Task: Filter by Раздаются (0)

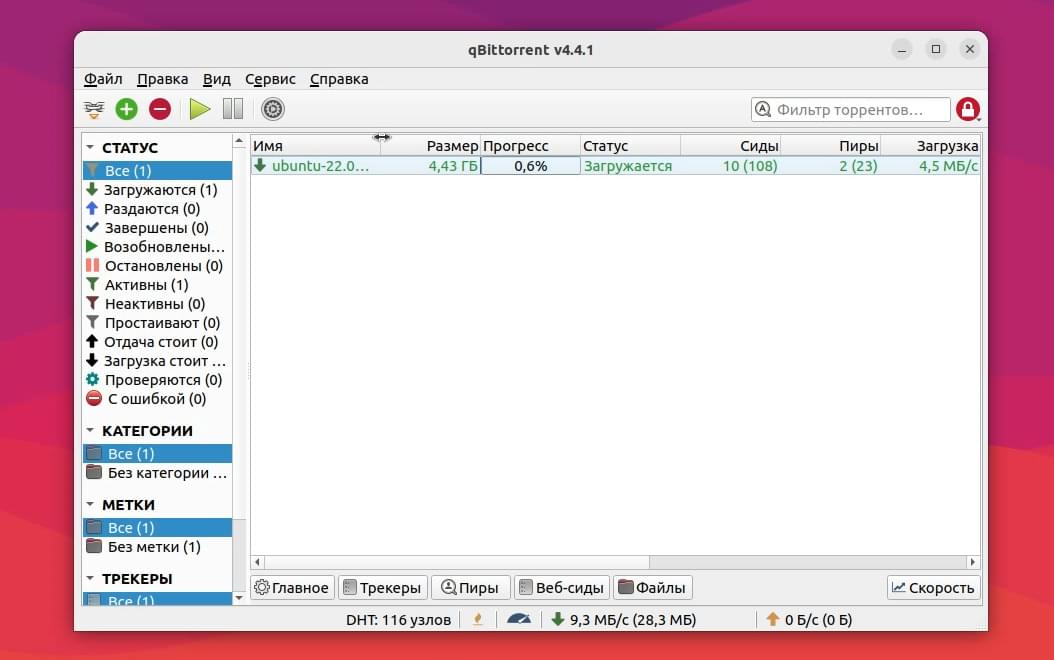Action: pyautogui.click(x=157, y=208)
